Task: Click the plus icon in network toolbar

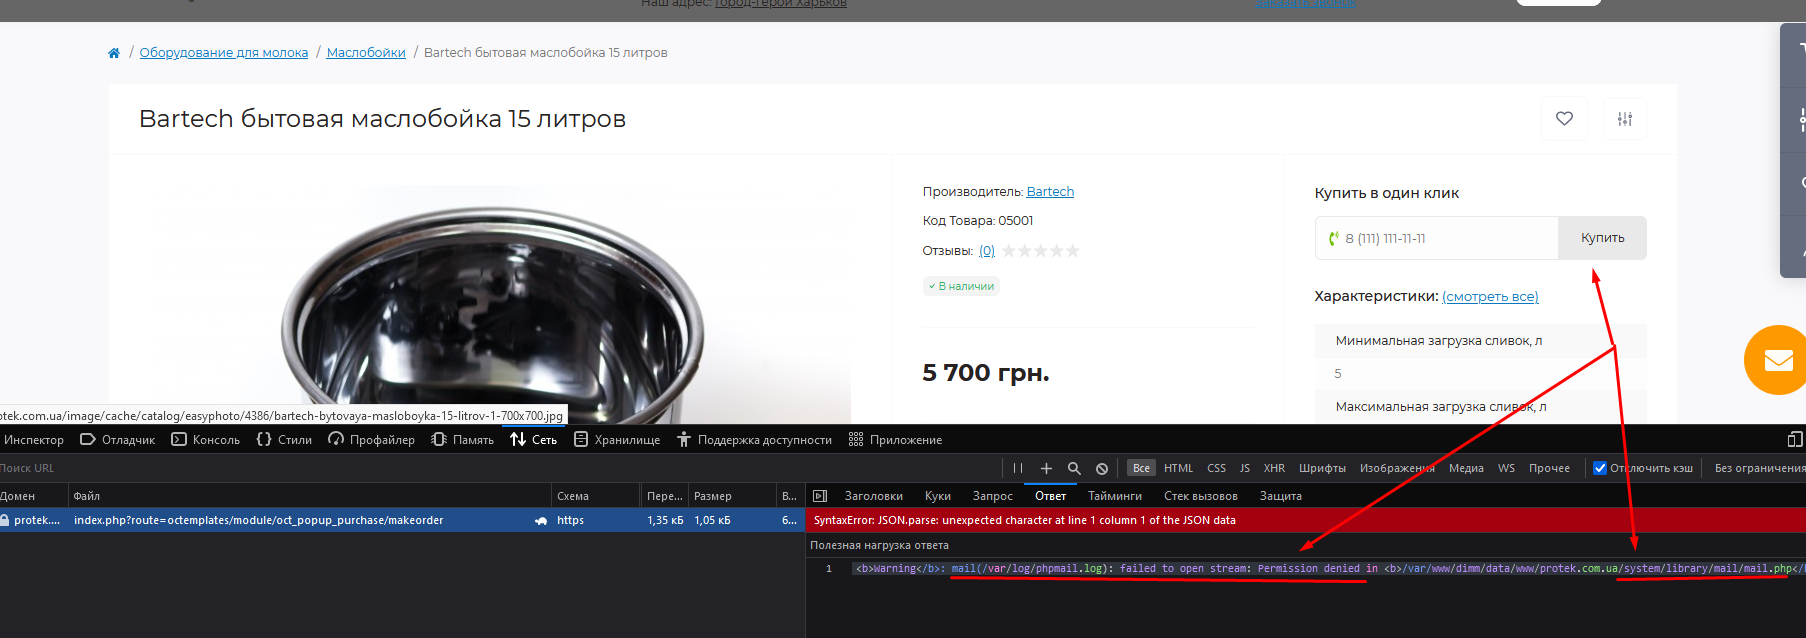Action: (1046, 468)
